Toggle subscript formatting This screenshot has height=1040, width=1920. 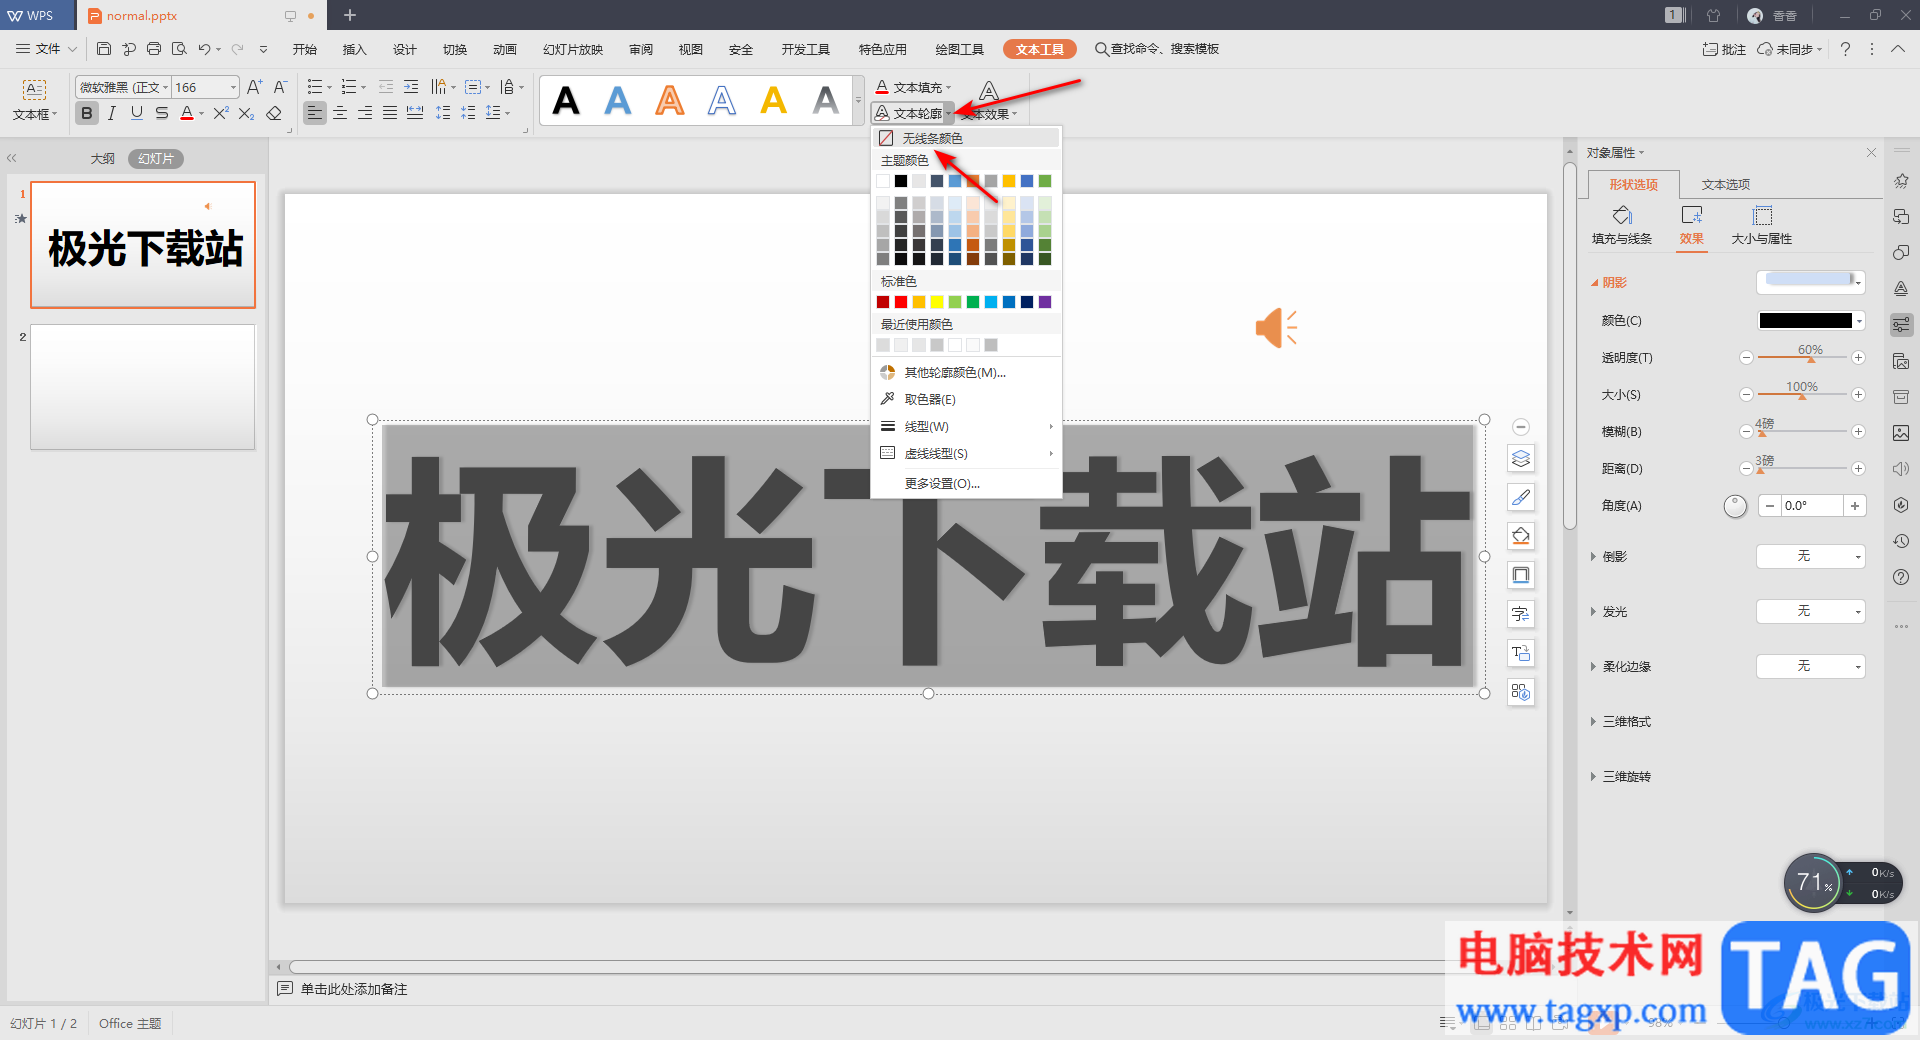click(246, 113)
